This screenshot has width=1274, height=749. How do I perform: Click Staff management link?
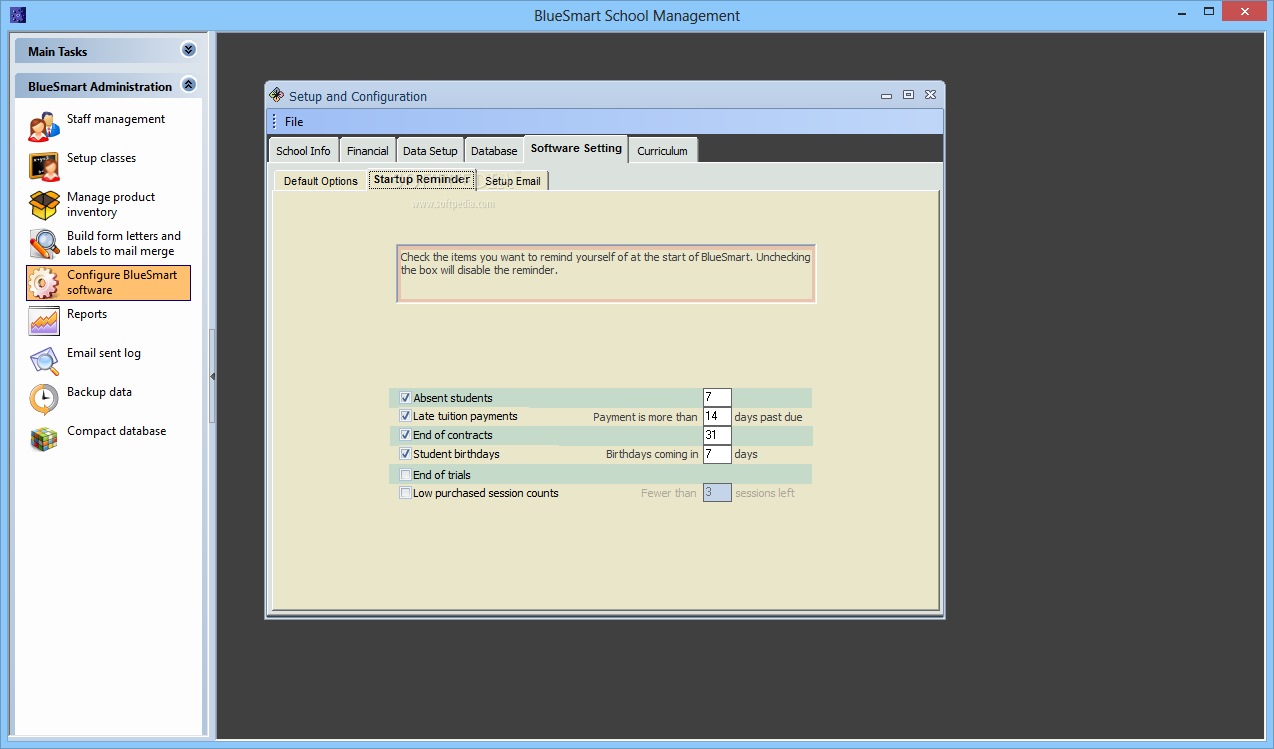[x=116, y=119]
